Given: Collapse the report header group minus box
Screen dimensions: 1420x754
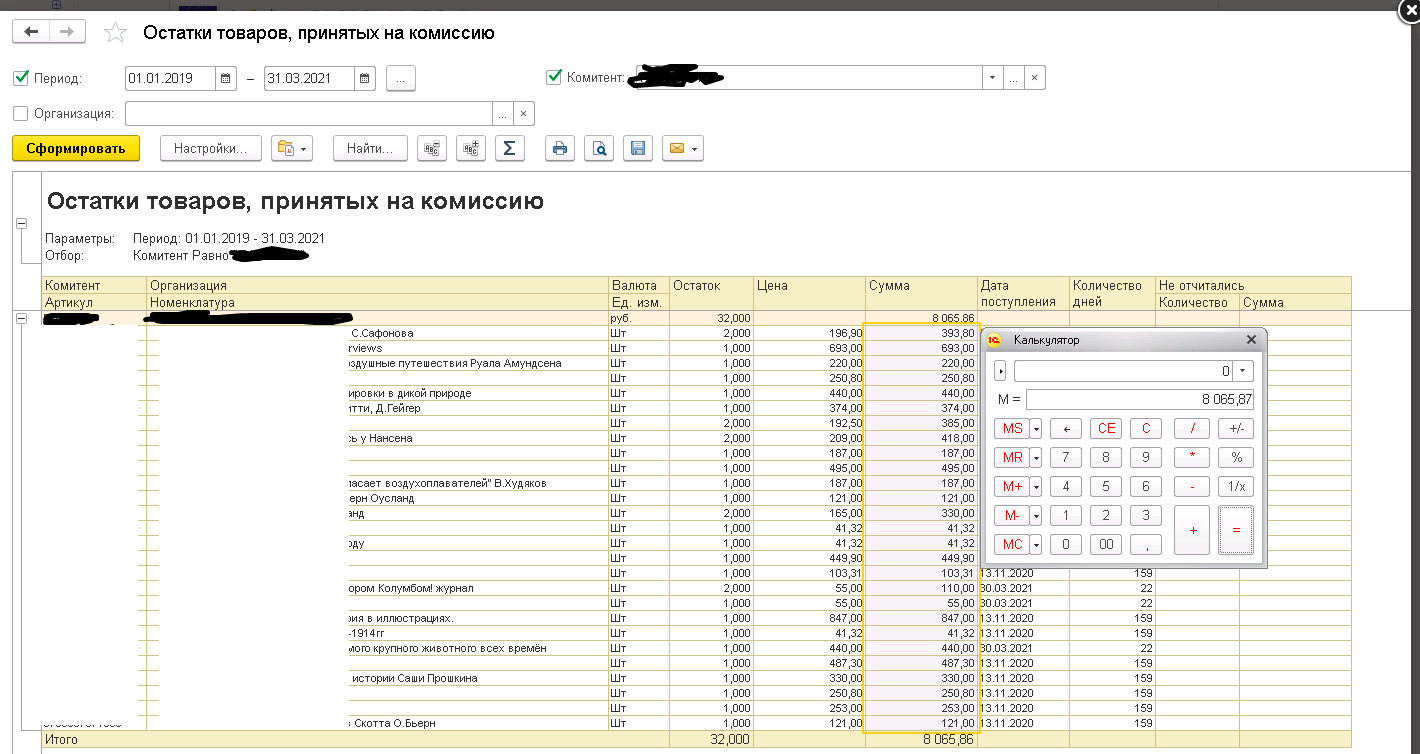Looking at the screenshot, I should pos(22,224).
